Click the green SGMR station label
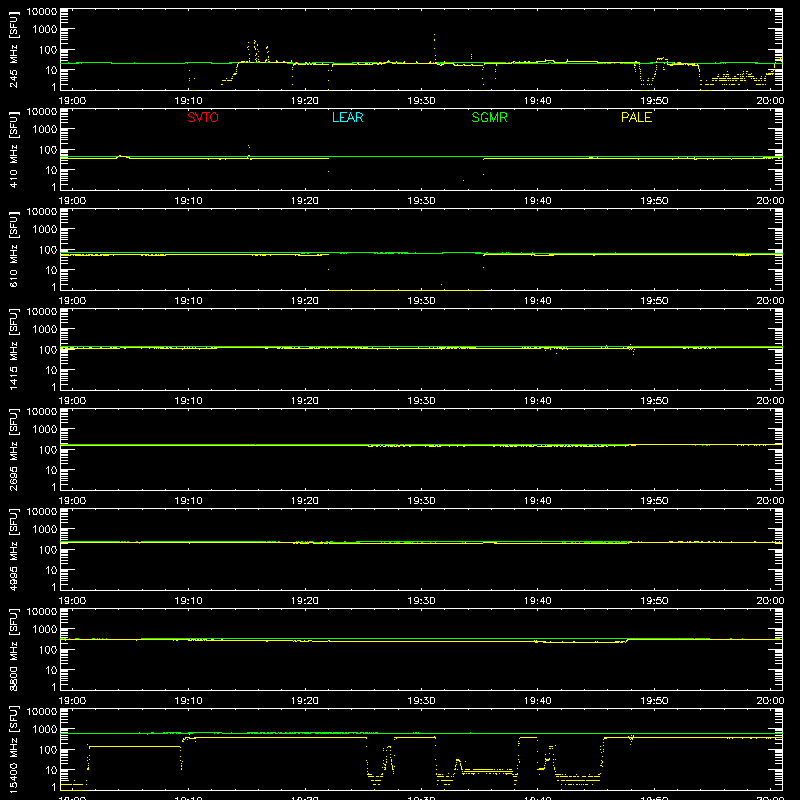800x800 pixels. [489, 117]
